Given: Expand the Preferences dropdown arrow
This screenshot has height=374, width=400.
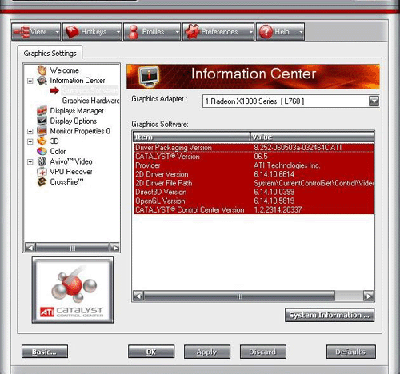Looking at the screenshot, I should click(x=251, y=32).
